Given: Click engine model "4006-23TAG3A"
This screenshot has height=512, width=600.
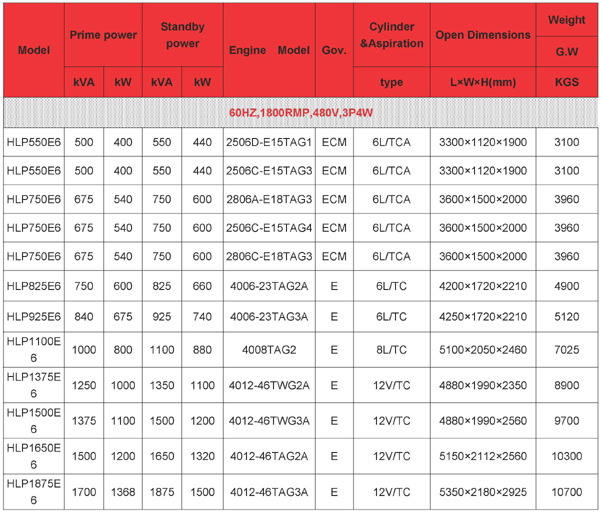Looking at the screenshot, I should click(269, 316).
